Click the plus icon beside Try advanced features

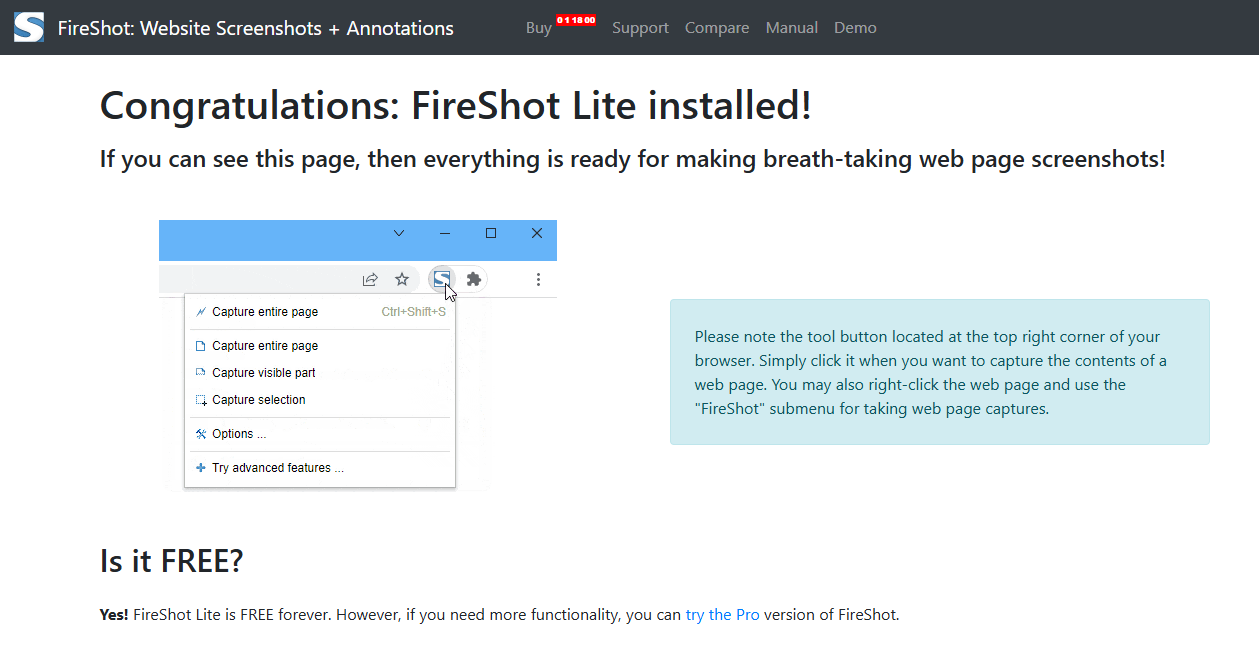[x=201, y=468]
